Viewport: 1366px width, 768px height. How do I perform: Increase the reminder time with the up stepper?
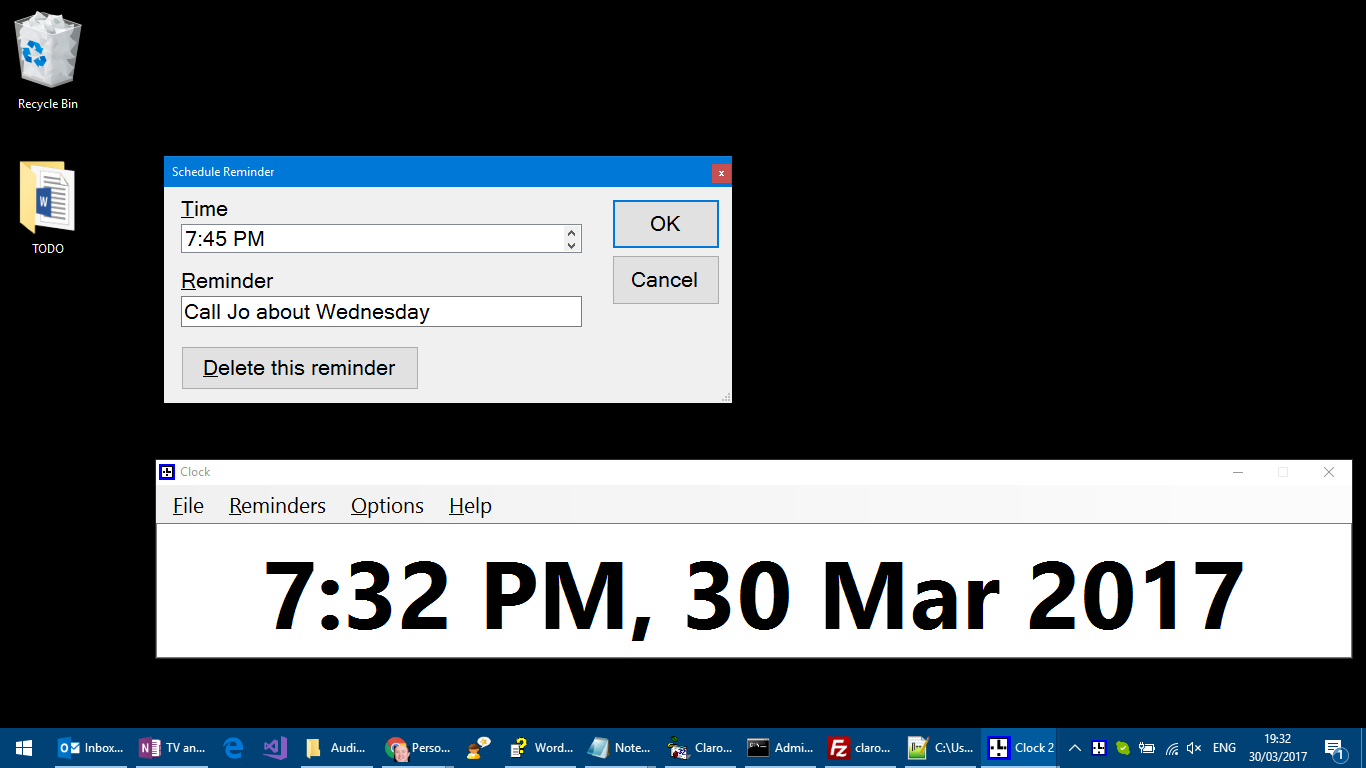(x=572, y=233)
